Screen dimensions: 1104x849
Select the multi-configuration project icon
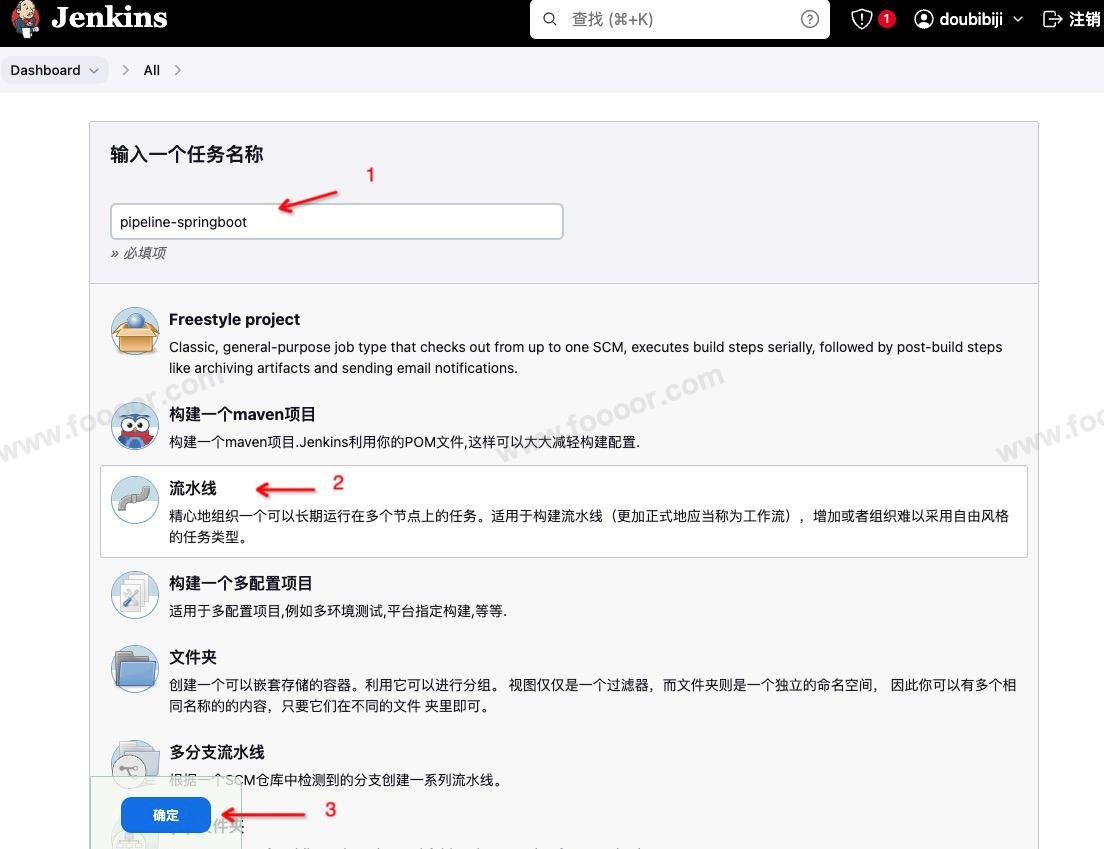tap(135, 595)
